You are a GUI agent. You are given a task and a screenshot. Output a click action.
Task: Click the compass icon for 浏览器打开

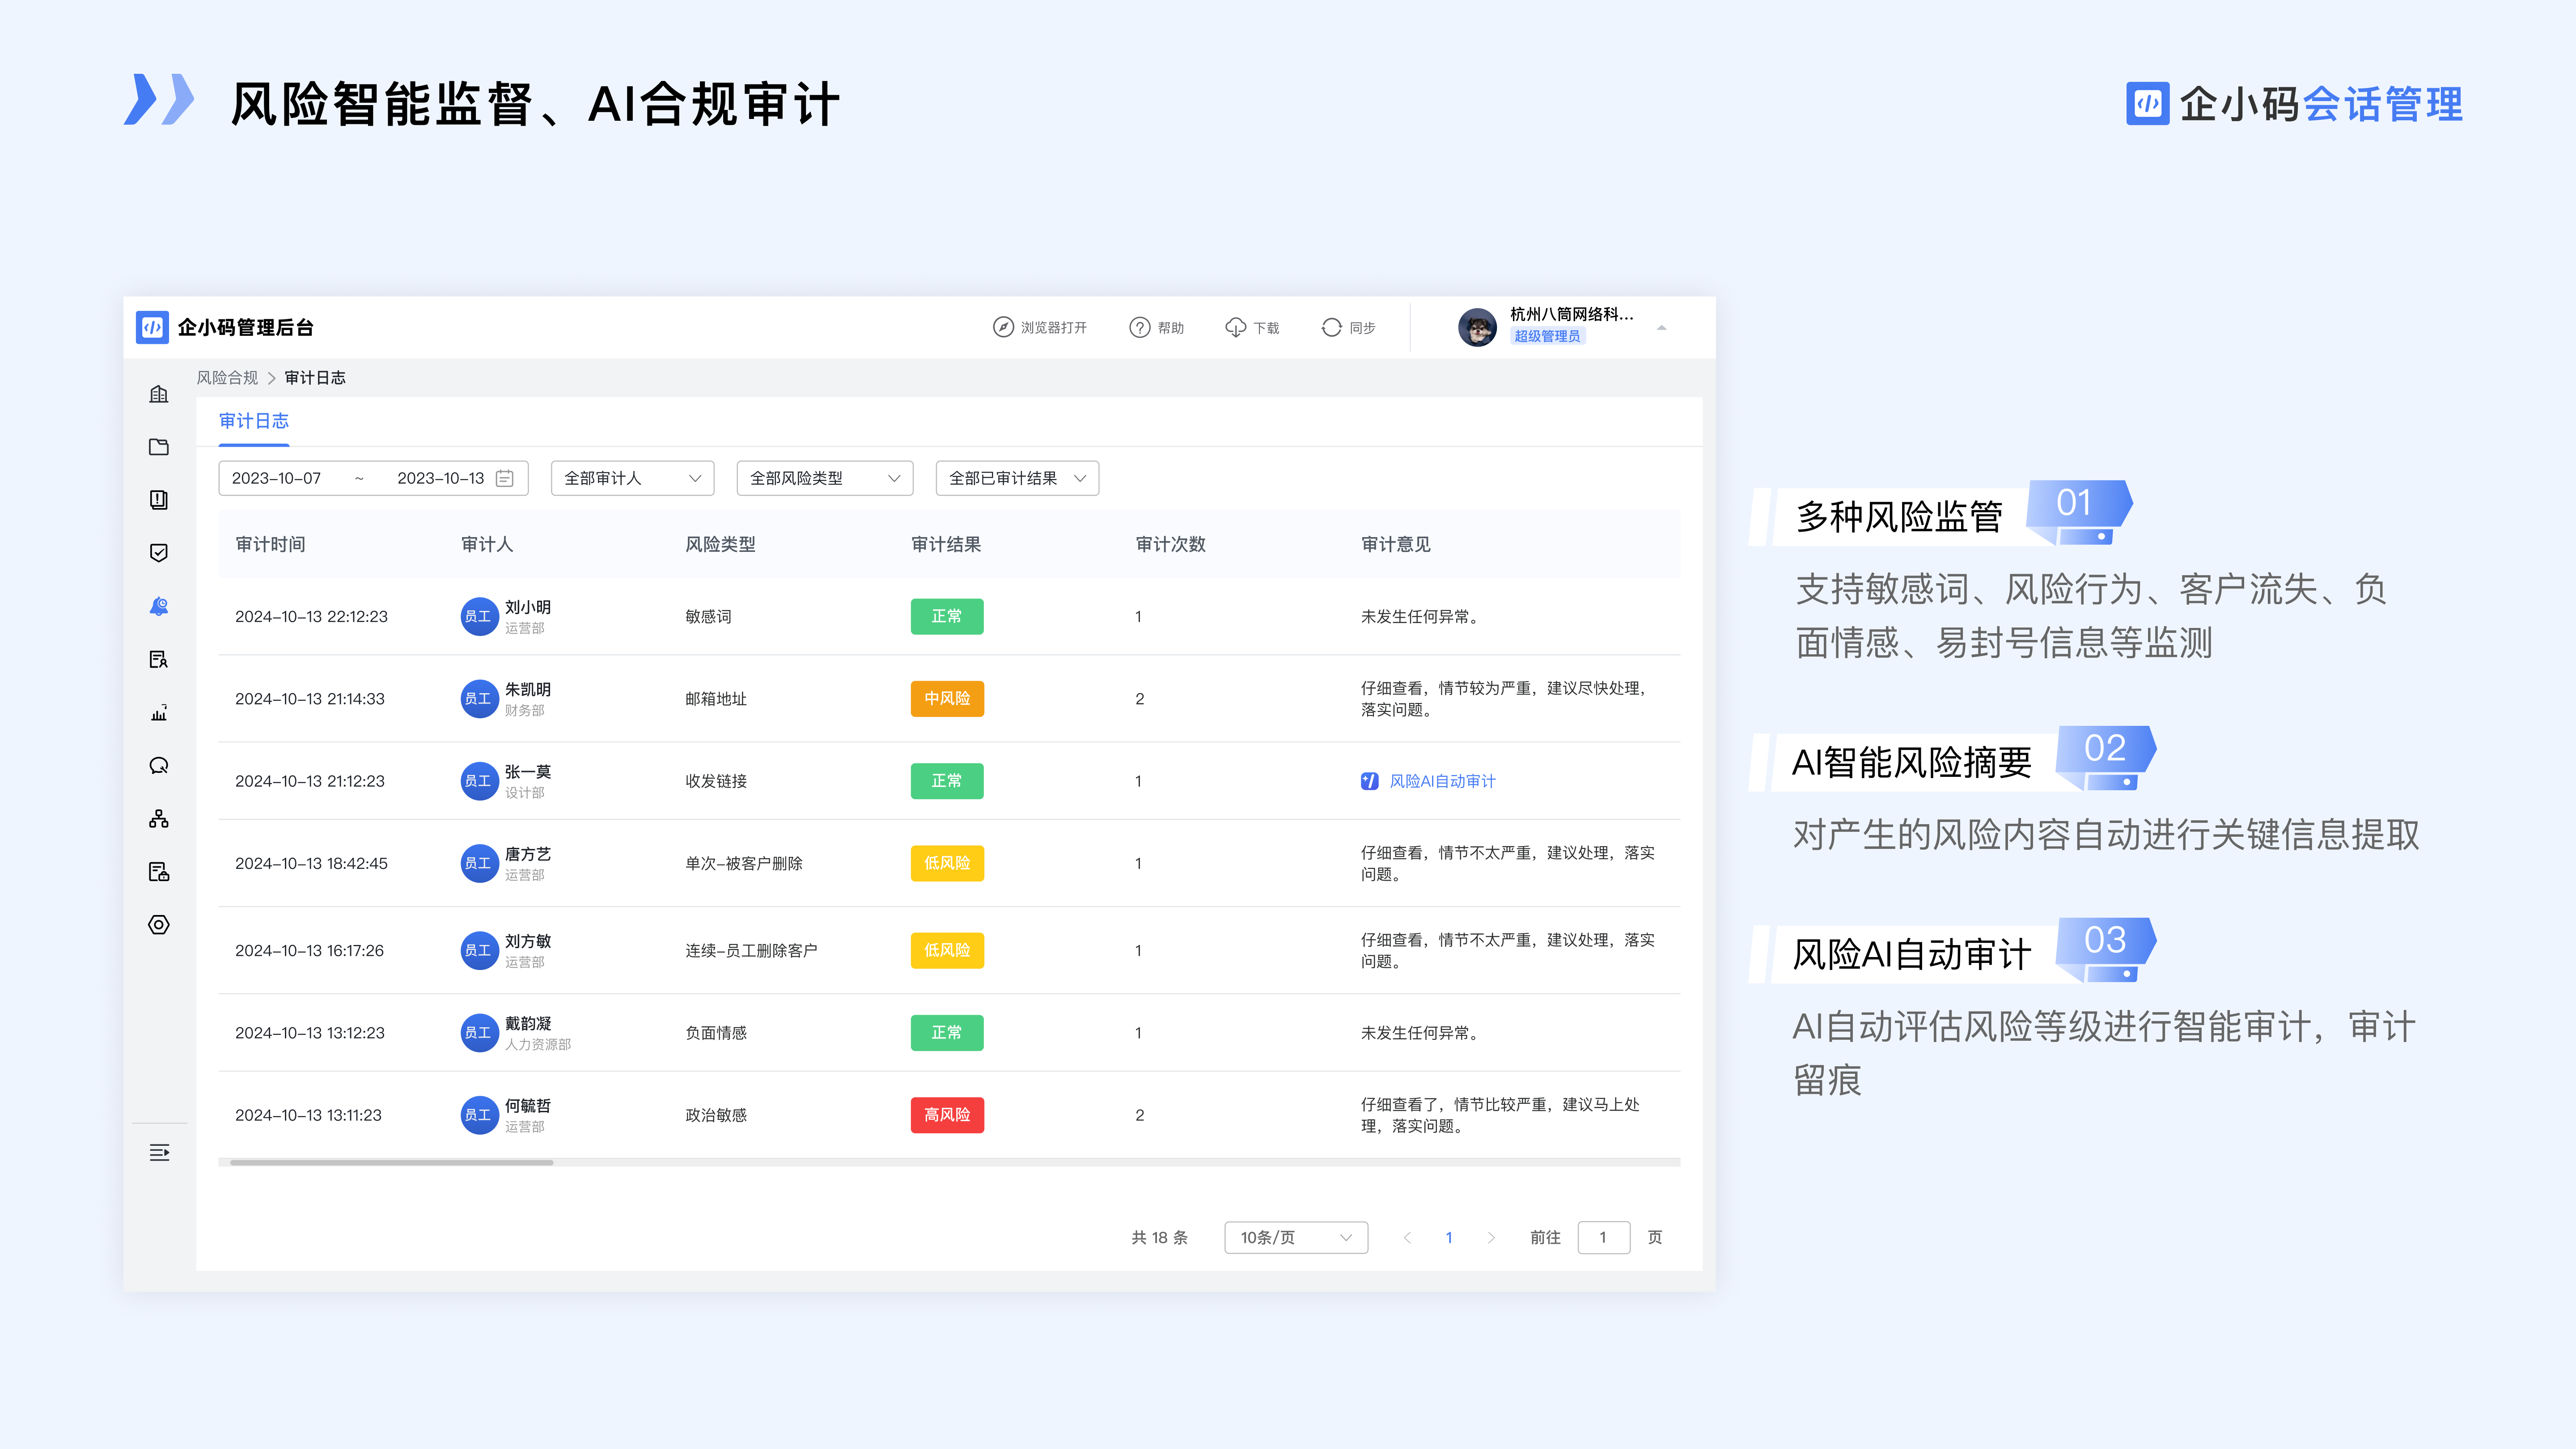pos(1003,328)
